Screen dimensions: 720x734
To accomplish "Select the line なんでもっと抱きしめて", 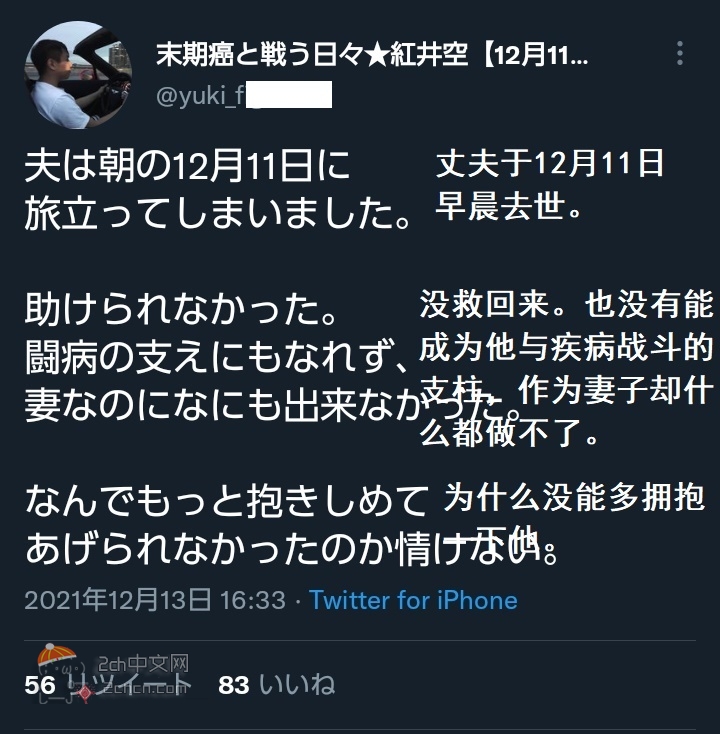I will [x=227, y=501].
